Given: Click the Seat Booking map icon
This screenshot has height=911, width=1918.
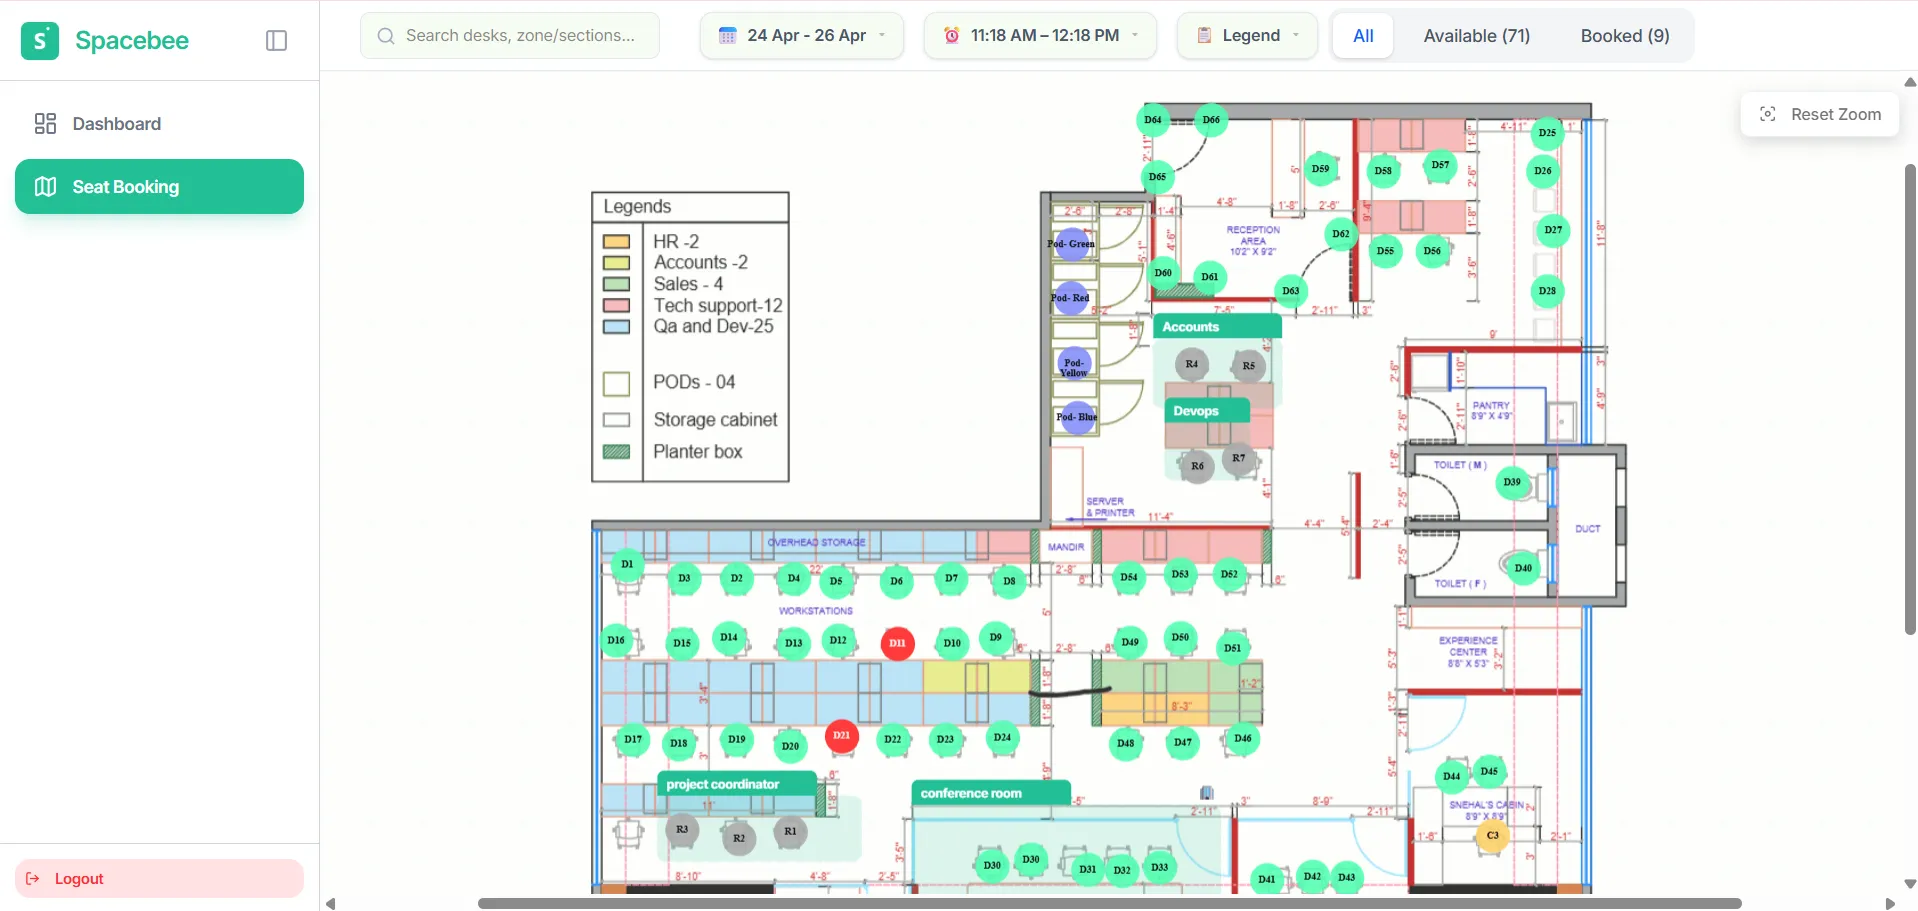Looking at the screenshot, I should [x=45, y=187].
